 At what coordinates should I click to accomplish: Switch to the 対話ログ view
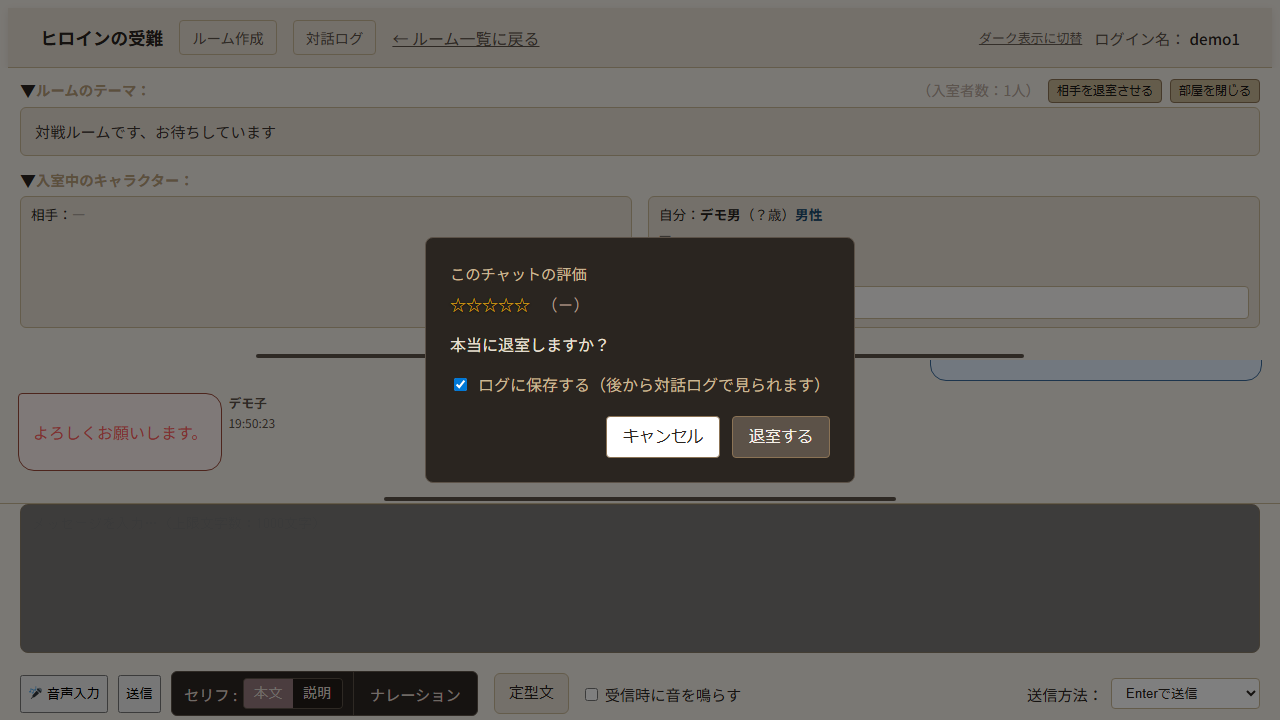coord(334,37)
